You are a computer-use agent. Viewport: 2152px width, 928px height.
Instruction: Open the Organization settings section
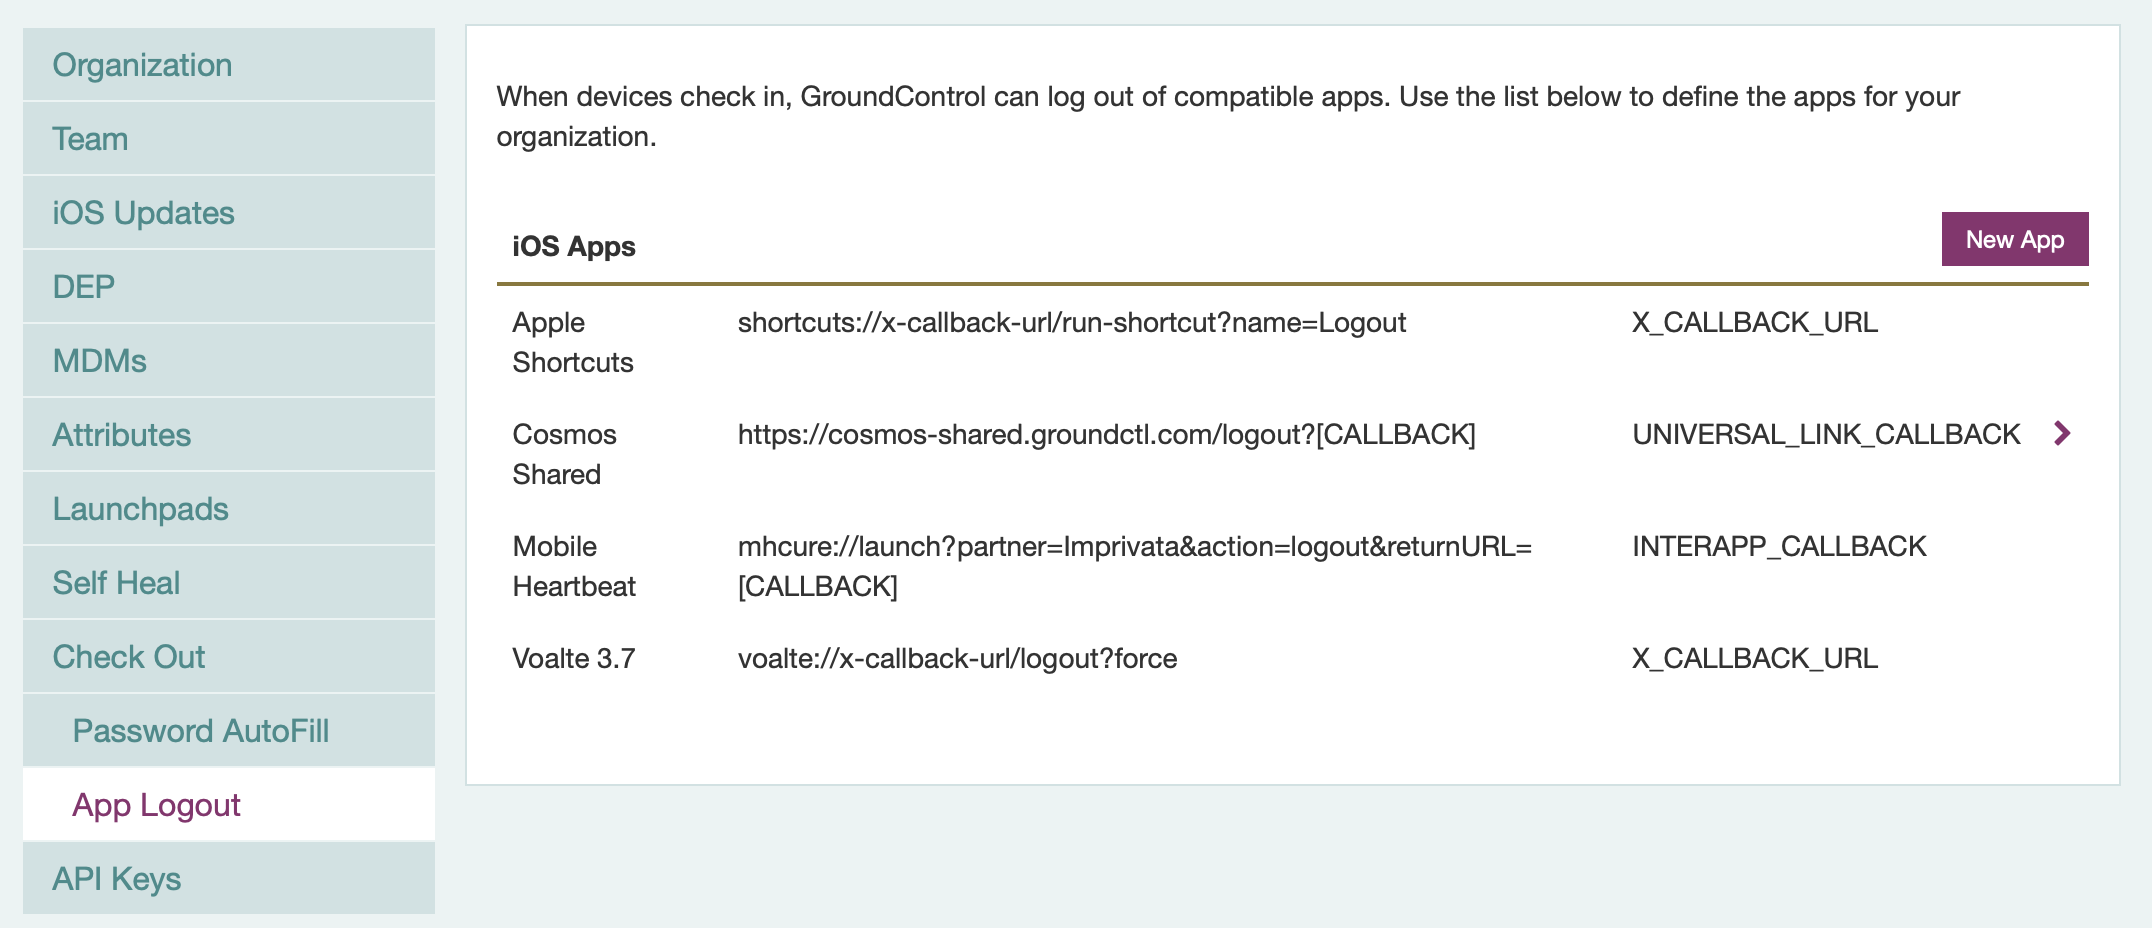tap(142, 64)
